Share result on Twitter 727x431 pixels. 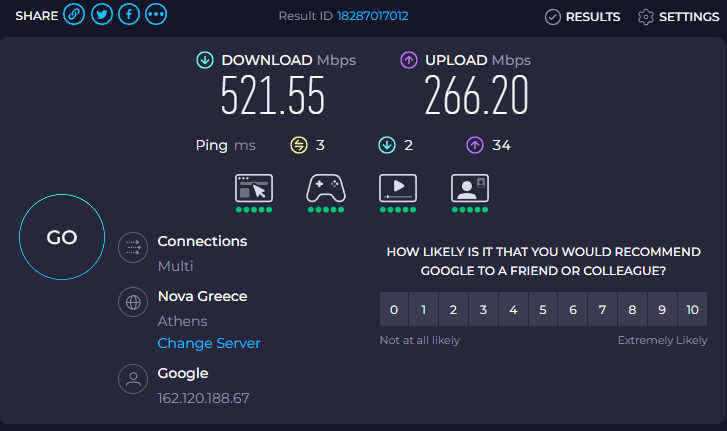101,14
